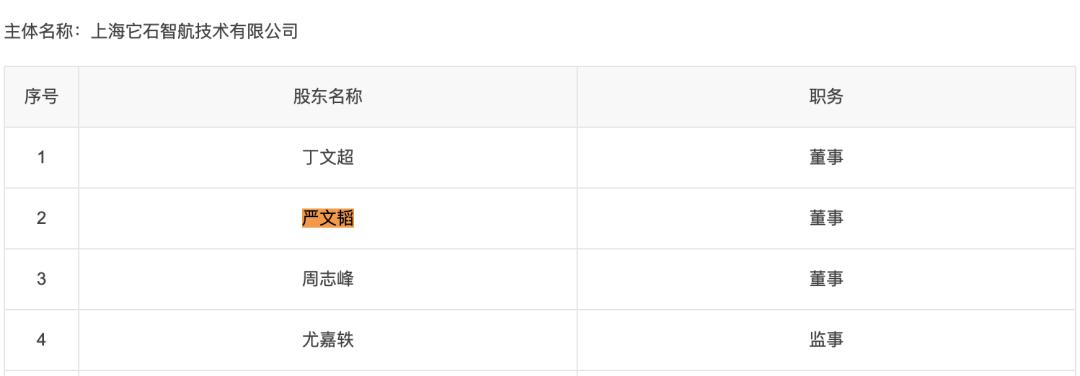
Task: Click the character 轶 in 尤嘉轶
Action: click(346, 340)
